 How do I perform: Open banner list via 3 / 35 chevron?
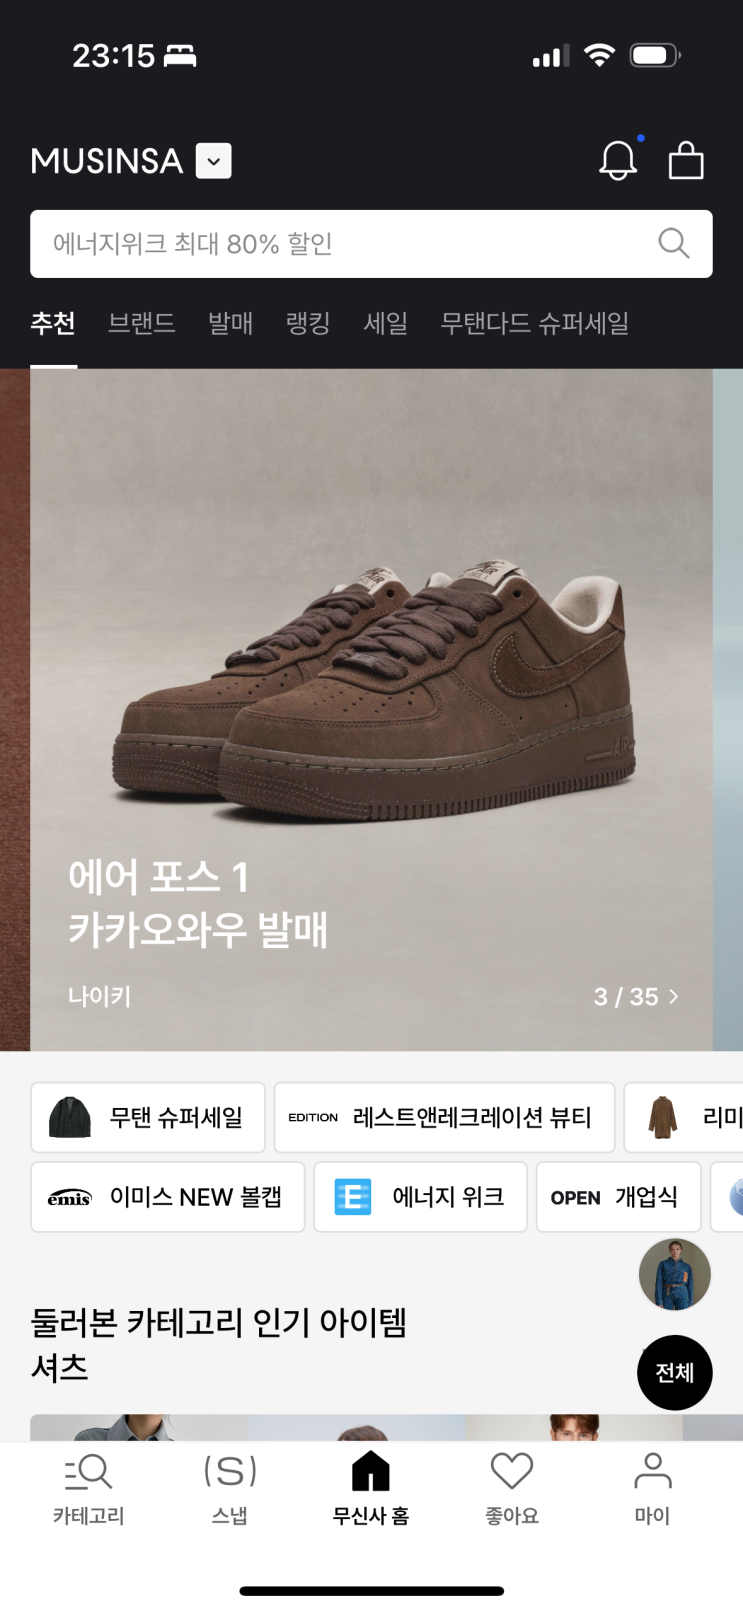[x=636, y=996]
